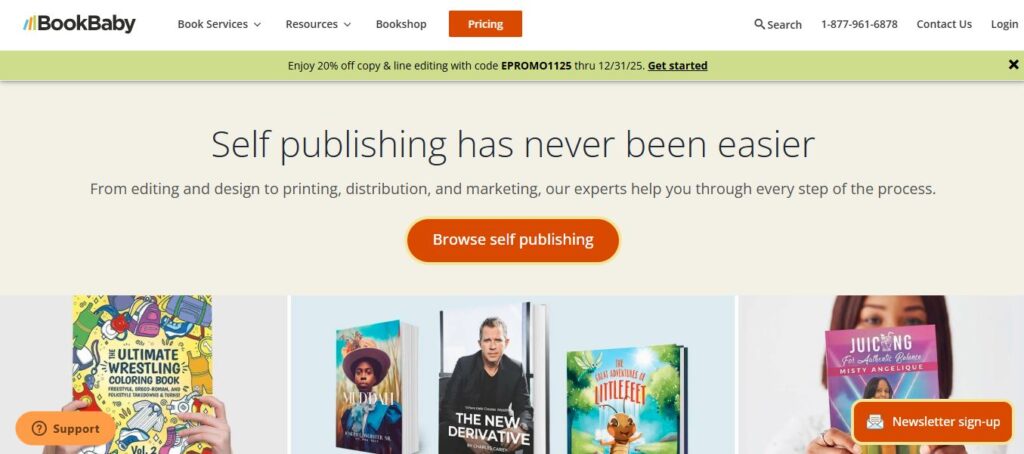The image size is (1024, 454).
Task: Expand the Resources dropdown chevron
Action: (x=347, y=25)
